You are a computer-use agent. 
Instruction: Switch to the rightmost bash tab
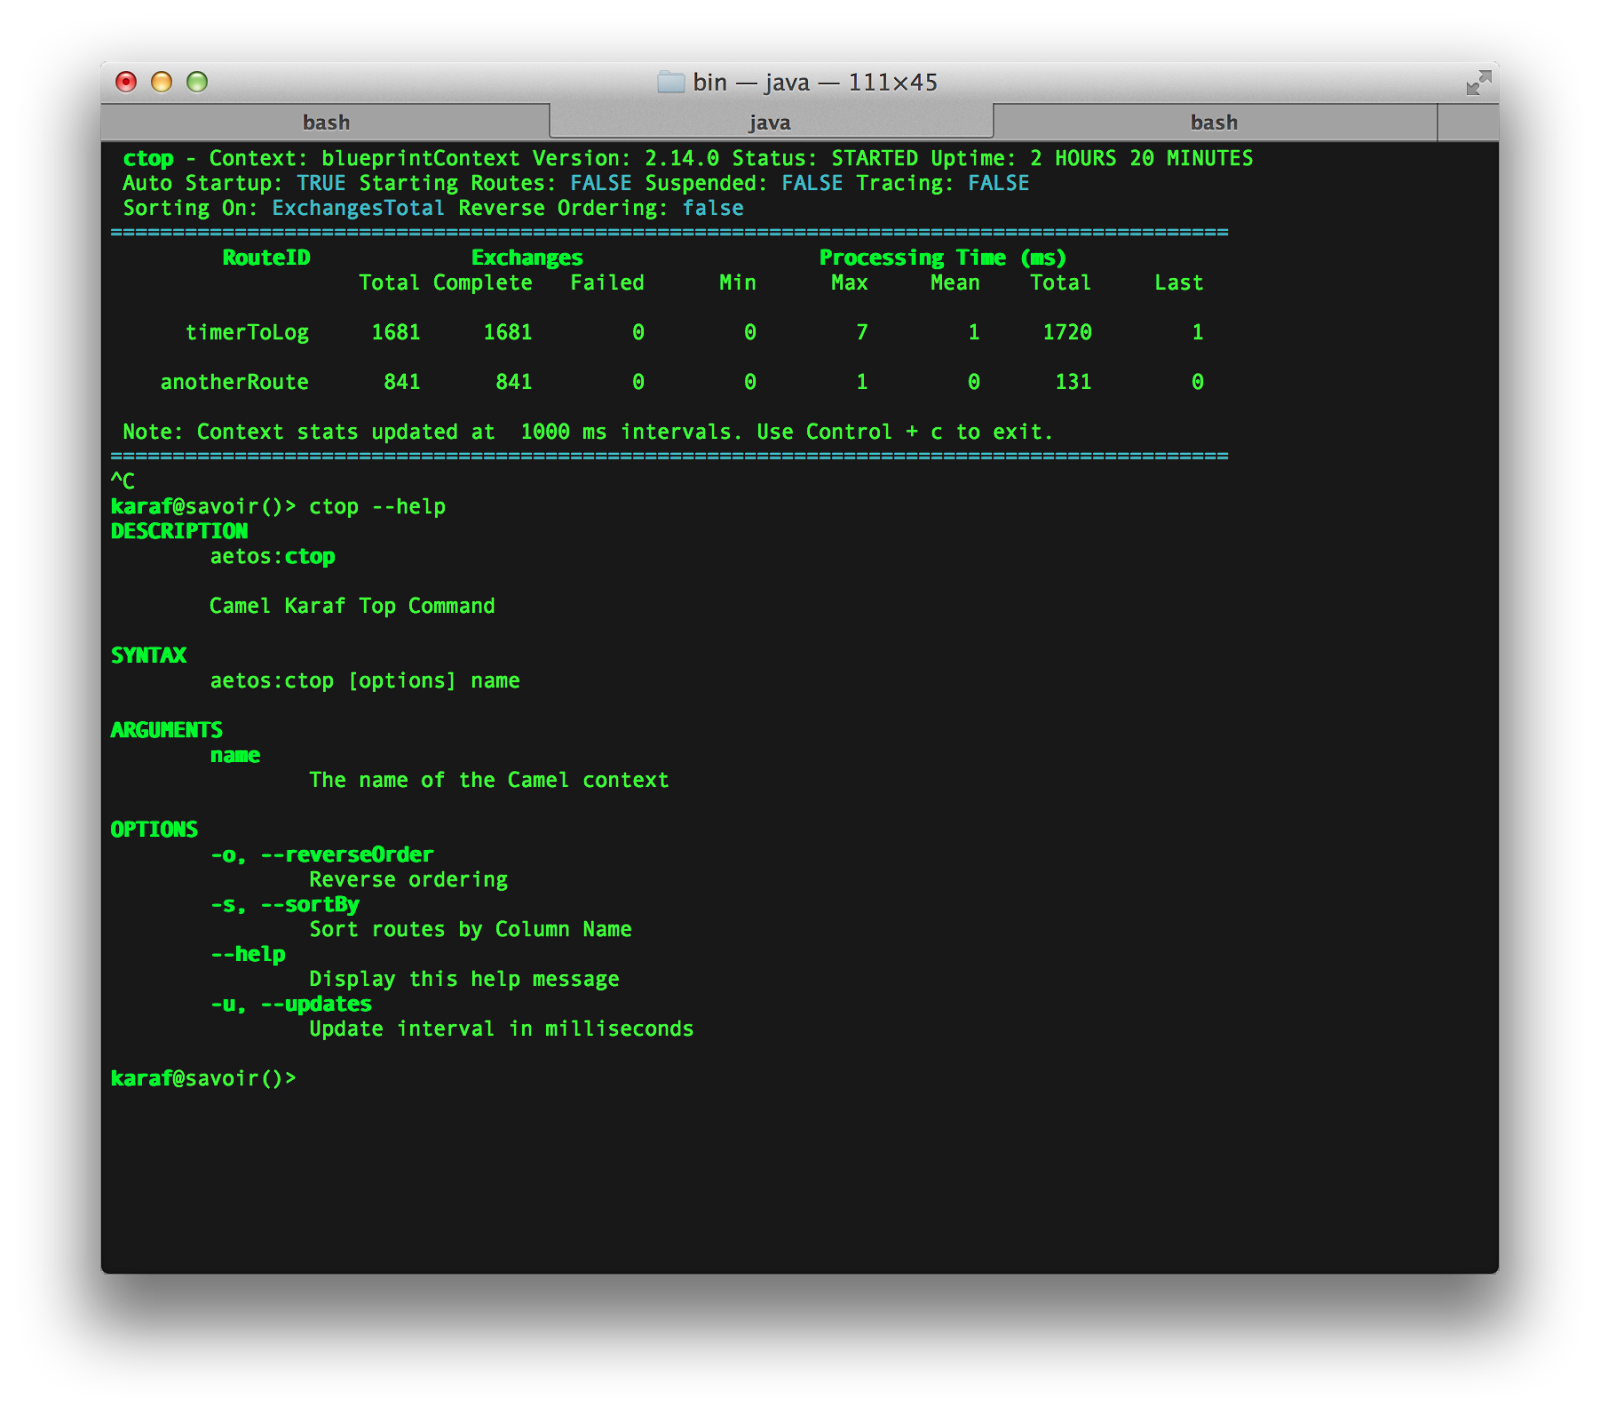pyautogui.click(x=1213, y=121)
